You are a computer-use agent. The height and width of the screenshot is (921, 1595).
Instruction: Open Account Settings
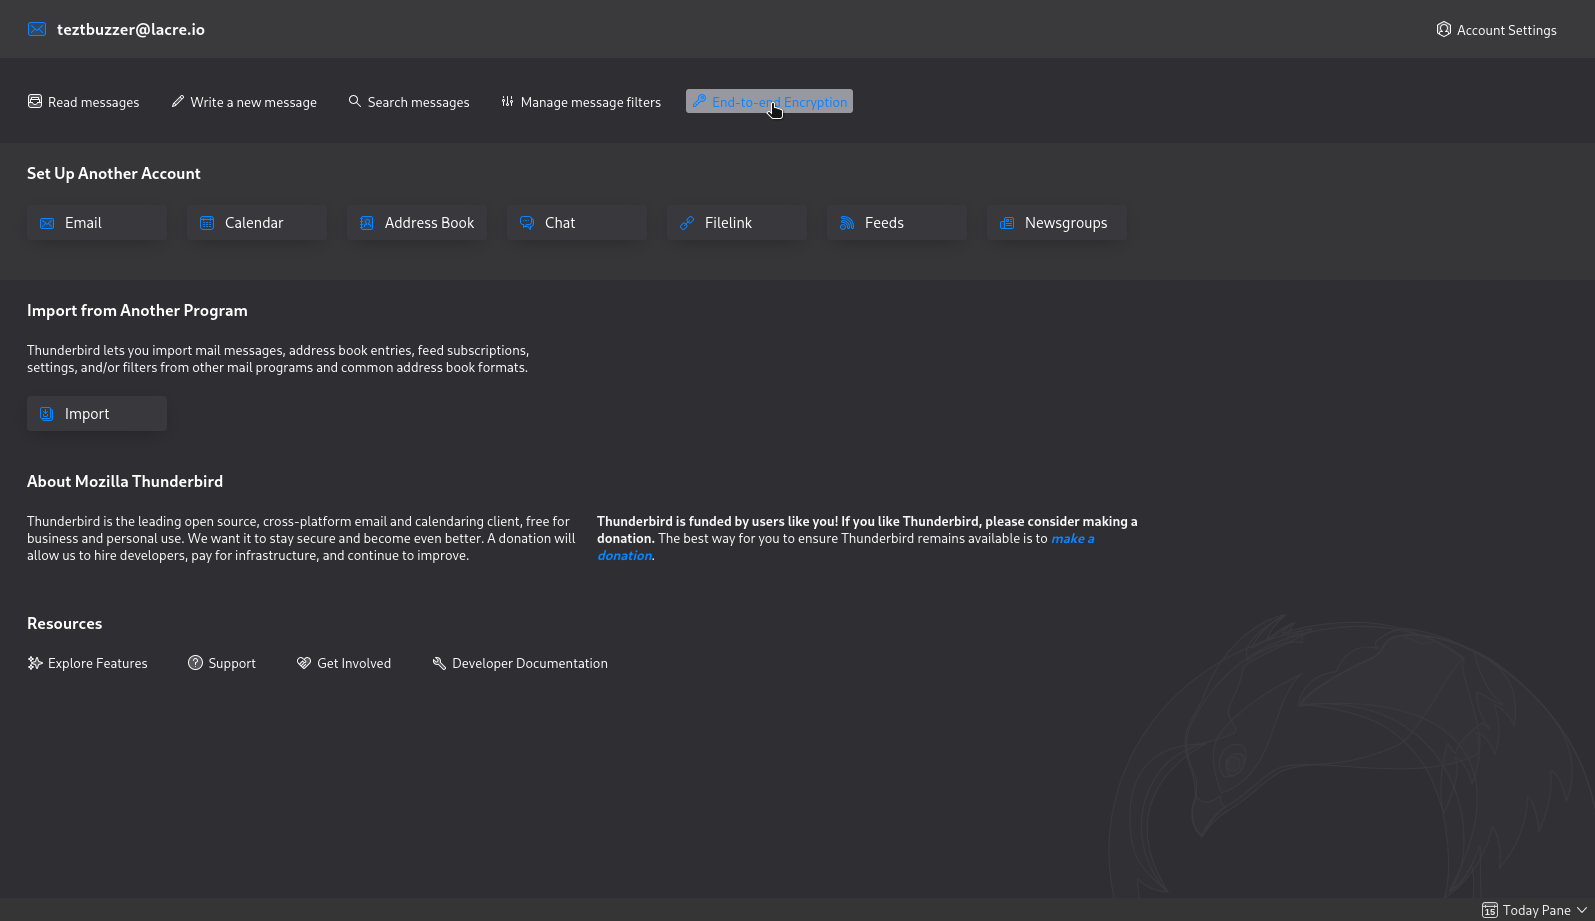click(1496, 30)
